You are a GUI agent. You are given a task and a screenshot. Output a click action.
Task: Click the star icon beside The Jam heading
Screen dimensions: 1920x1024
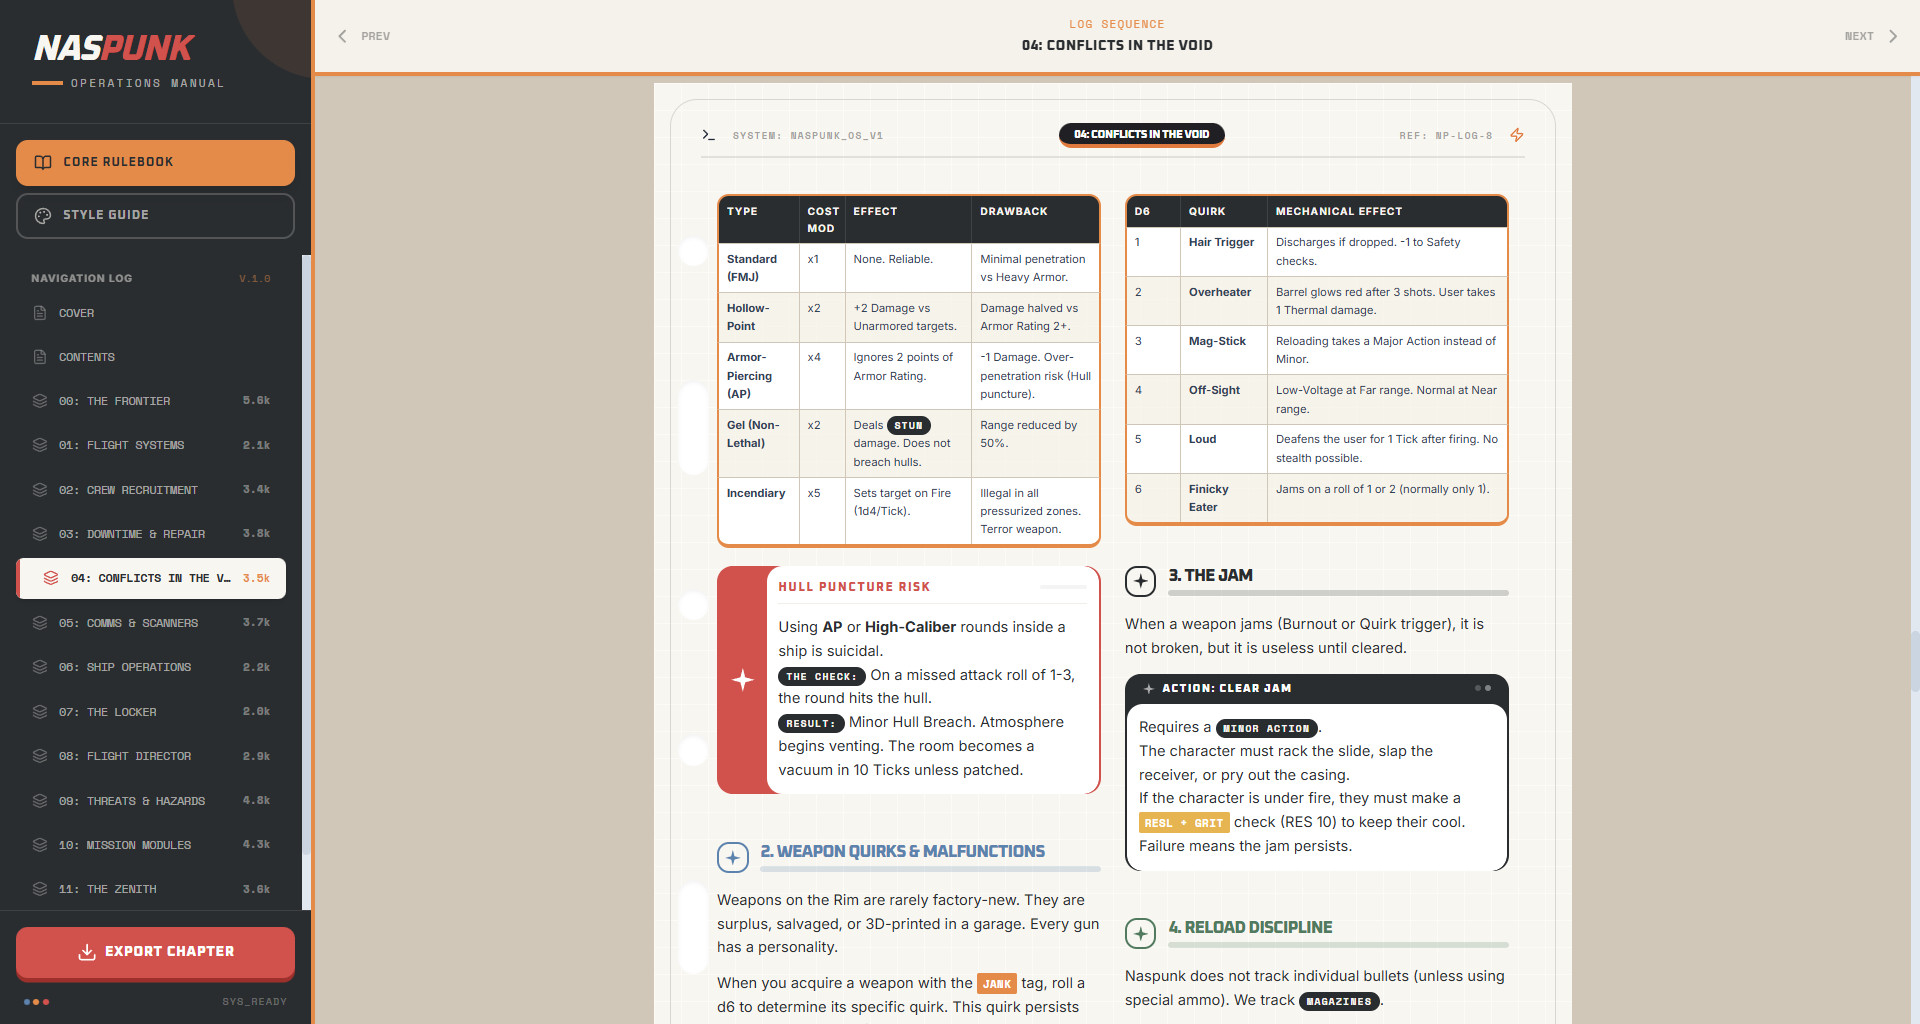(1140, 581)
